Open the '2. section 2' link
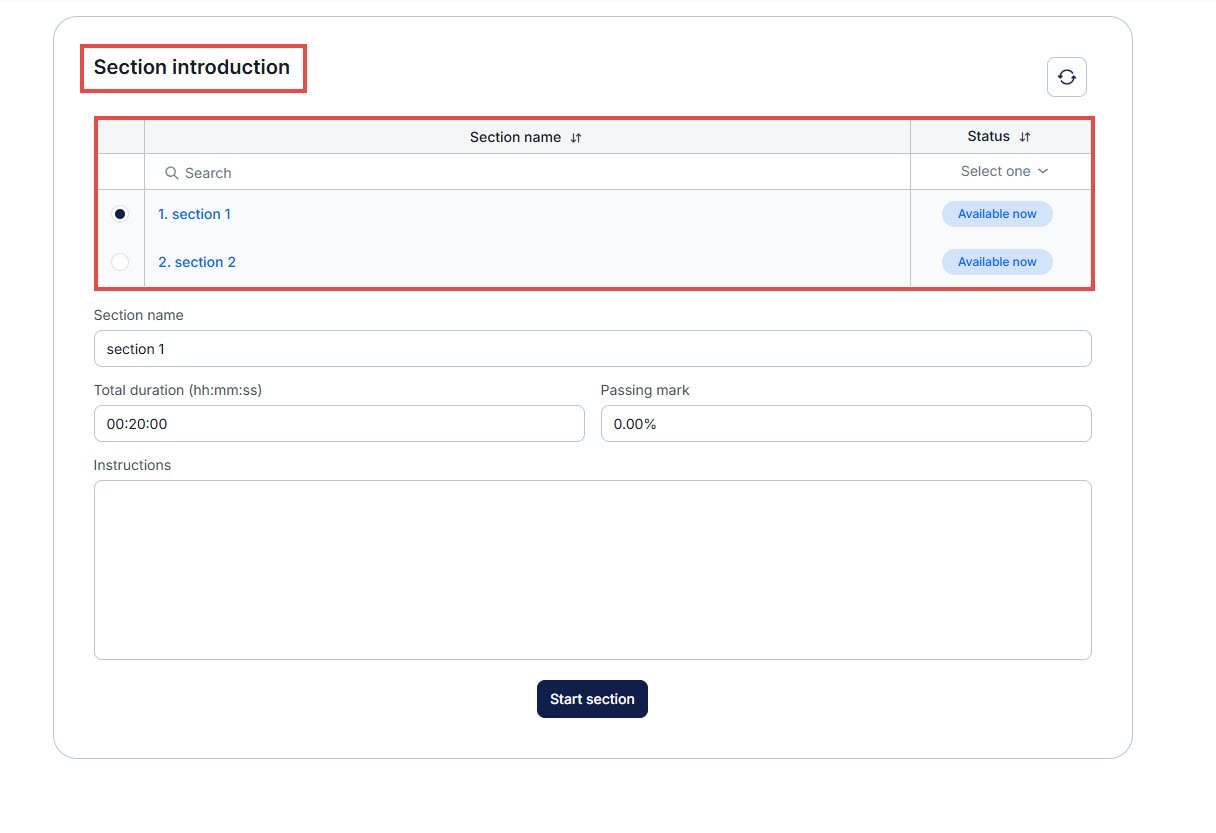This screenshot has height=833, width=1216. [197, 262]
